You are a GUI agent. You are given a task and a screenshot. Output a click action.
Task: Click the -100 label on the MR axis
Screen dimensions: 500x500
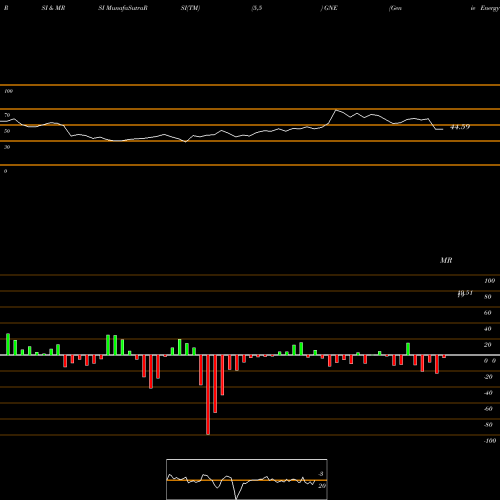click(x=490, y=441)
